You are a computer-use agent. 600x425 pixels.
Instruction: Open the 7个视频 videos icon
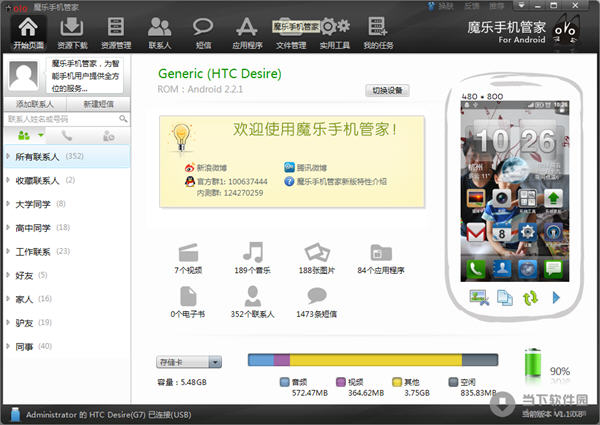188,253
